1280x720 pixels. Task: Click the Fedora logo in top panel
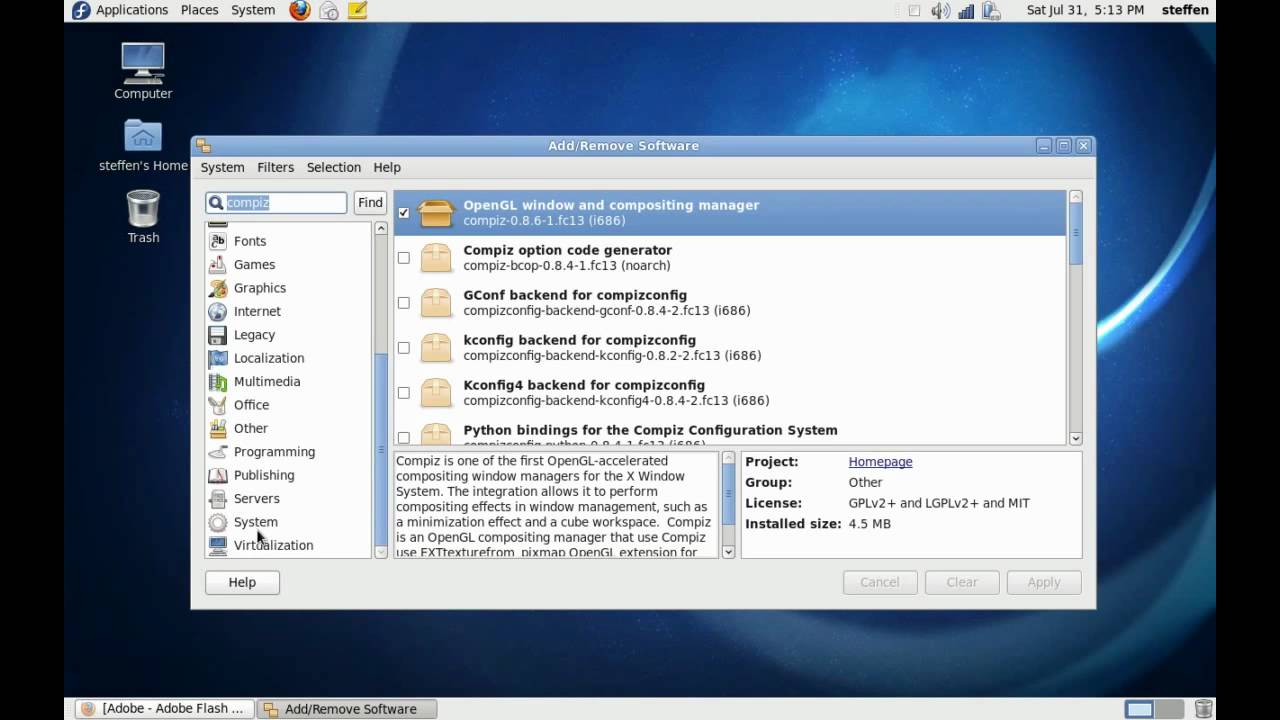pyautogui.click(x=81, y=10)
